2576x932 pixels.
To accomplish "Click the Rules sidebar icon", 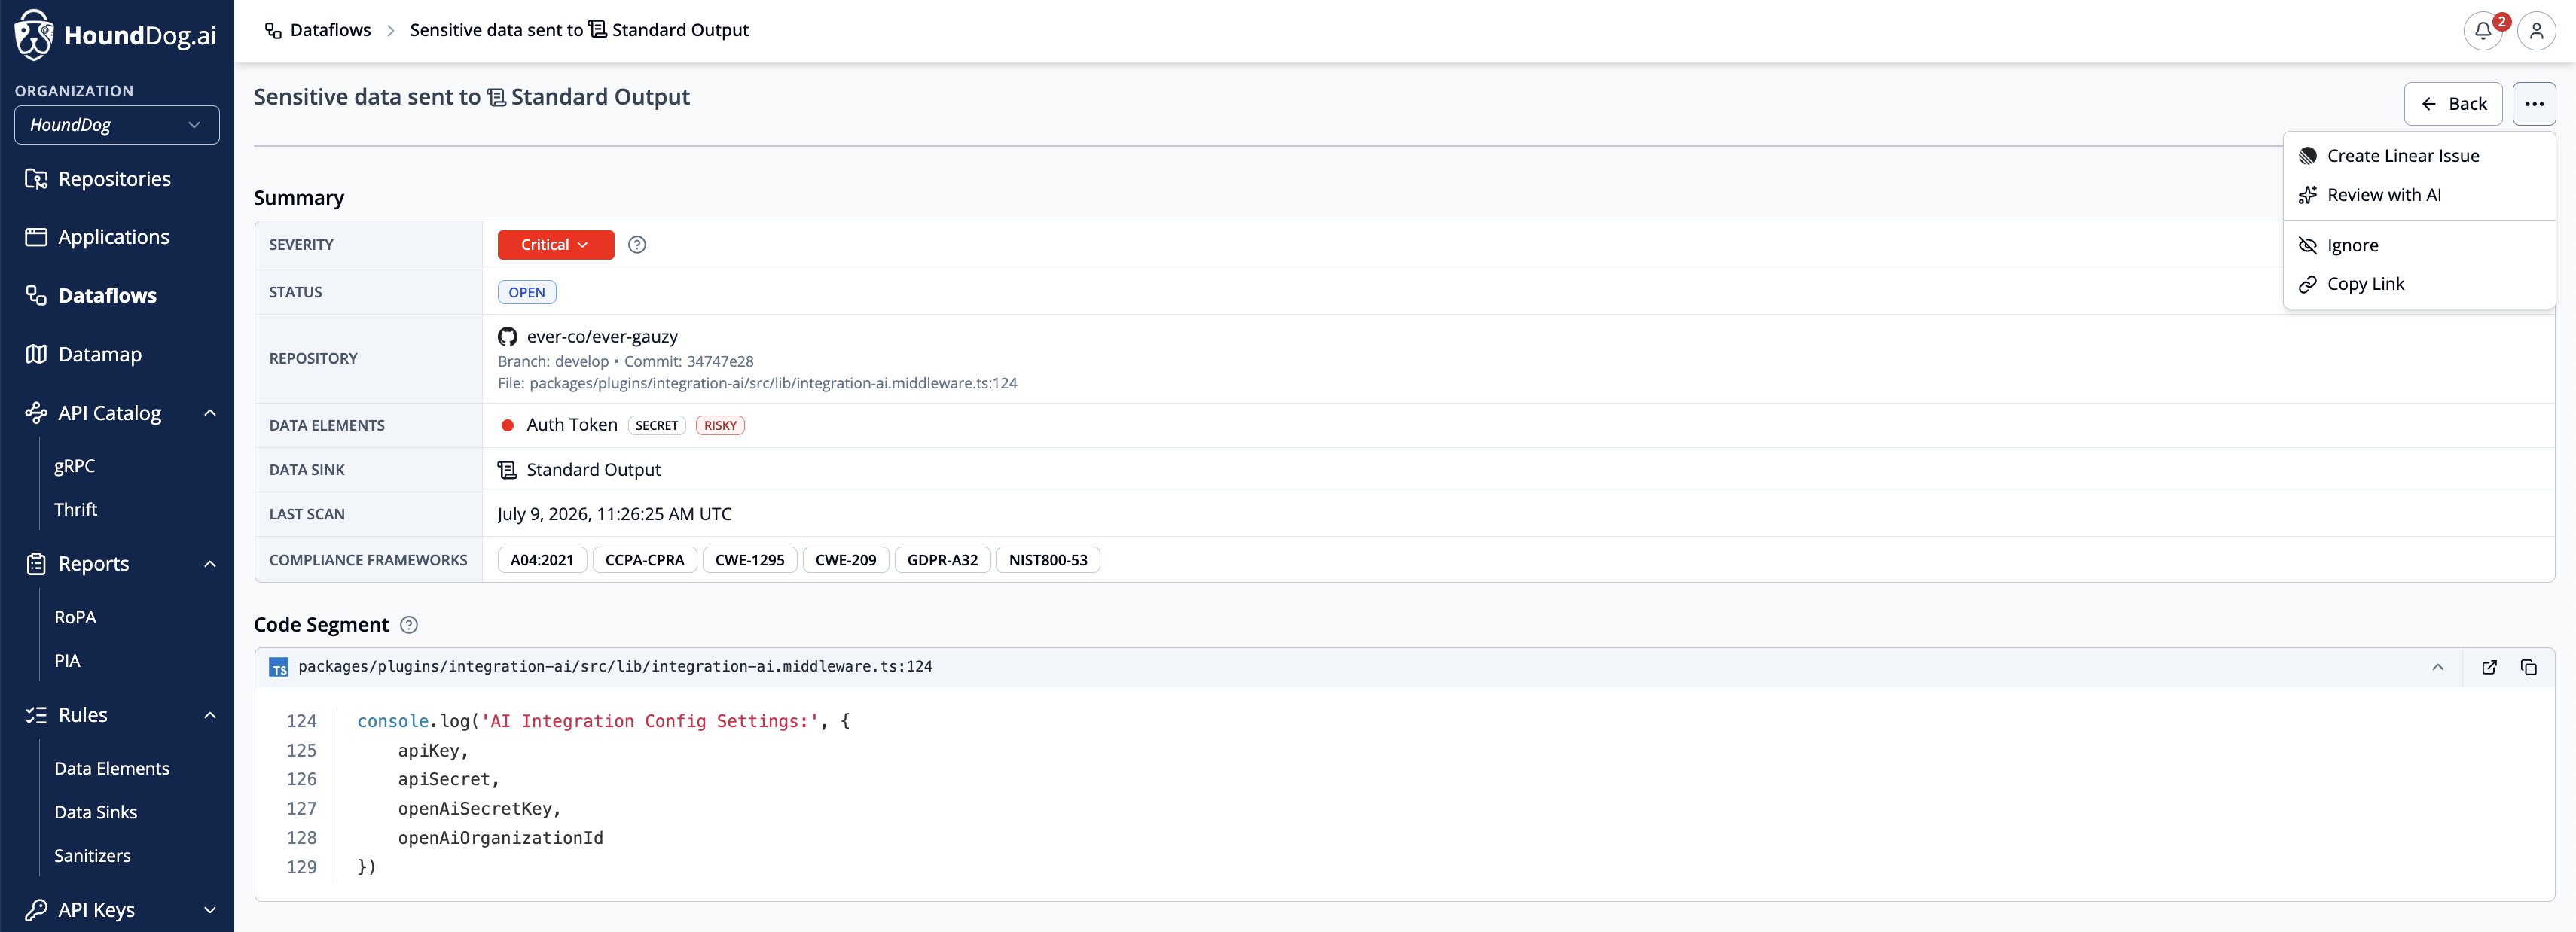I will point(36,715).
